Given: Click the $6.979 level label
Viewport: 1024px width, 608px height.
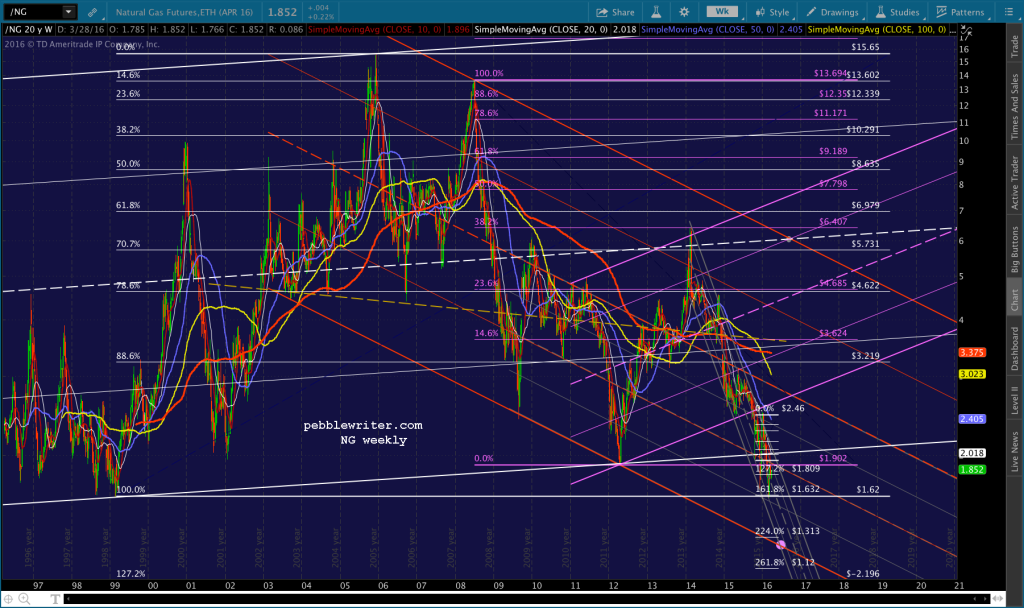Looking at the screenshot, I should pyautogui.click(x=865, y=205).
